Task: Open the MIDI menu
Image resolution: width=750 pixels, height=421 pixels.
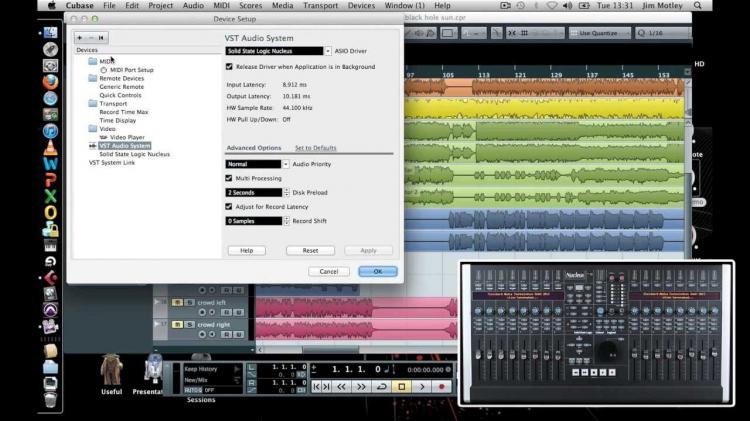Action: click(221, 6)
